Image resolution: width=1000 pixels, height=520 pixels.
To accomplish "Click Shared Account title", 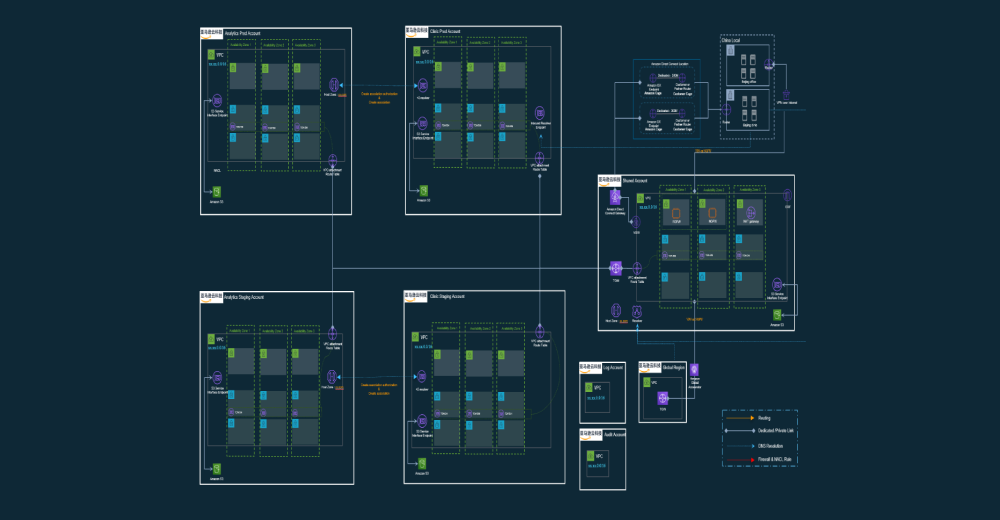I will 635,181.
